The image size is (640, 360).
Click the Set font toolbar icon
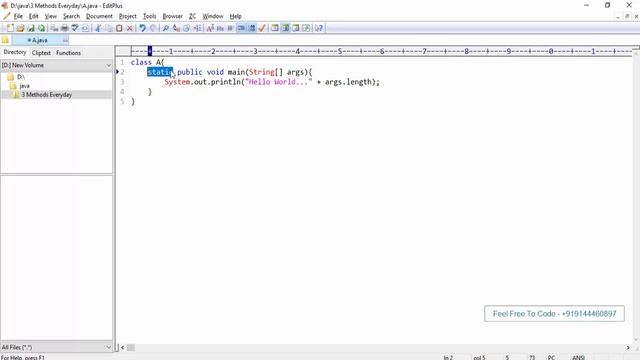click(210, 28)
